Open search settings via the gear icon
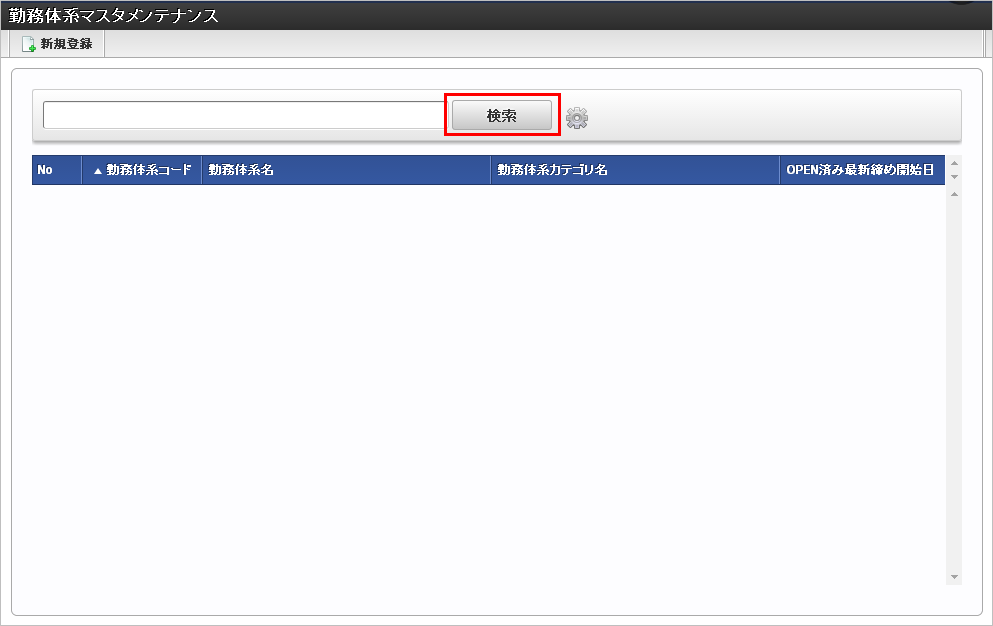The image size is (993, 626). [576, 117]
